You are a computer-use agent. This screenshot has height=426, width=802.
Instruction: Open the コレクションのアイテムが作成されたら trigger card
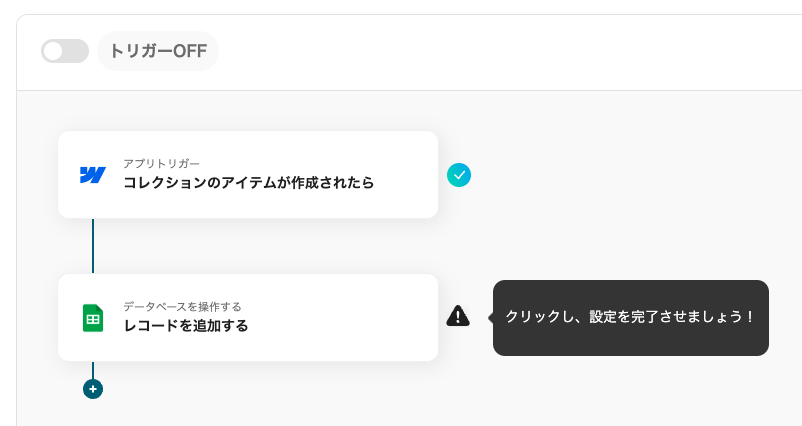pos(248,182)
